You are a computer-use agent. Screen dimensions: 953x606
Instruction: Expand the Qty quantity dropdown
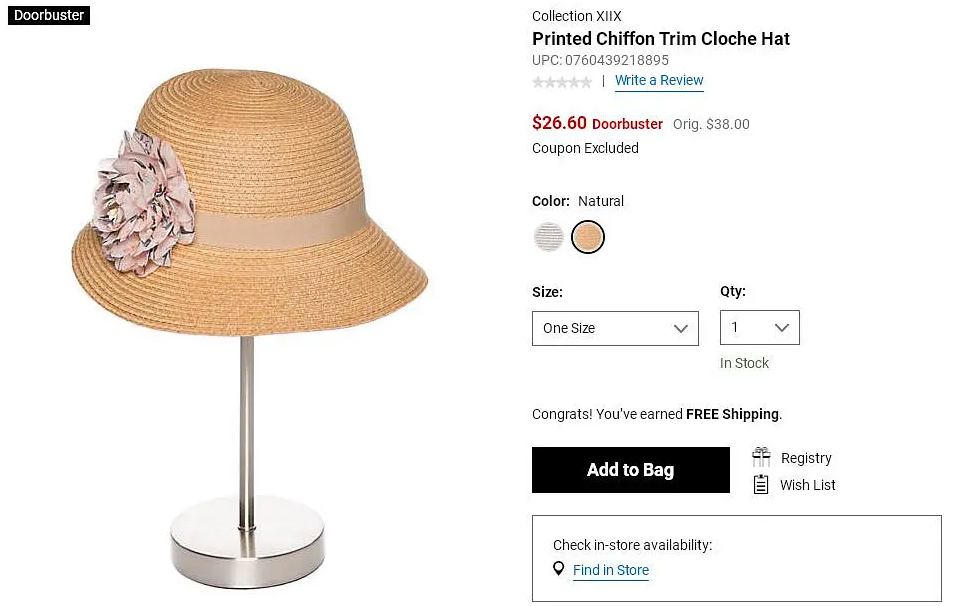(759, 328)
